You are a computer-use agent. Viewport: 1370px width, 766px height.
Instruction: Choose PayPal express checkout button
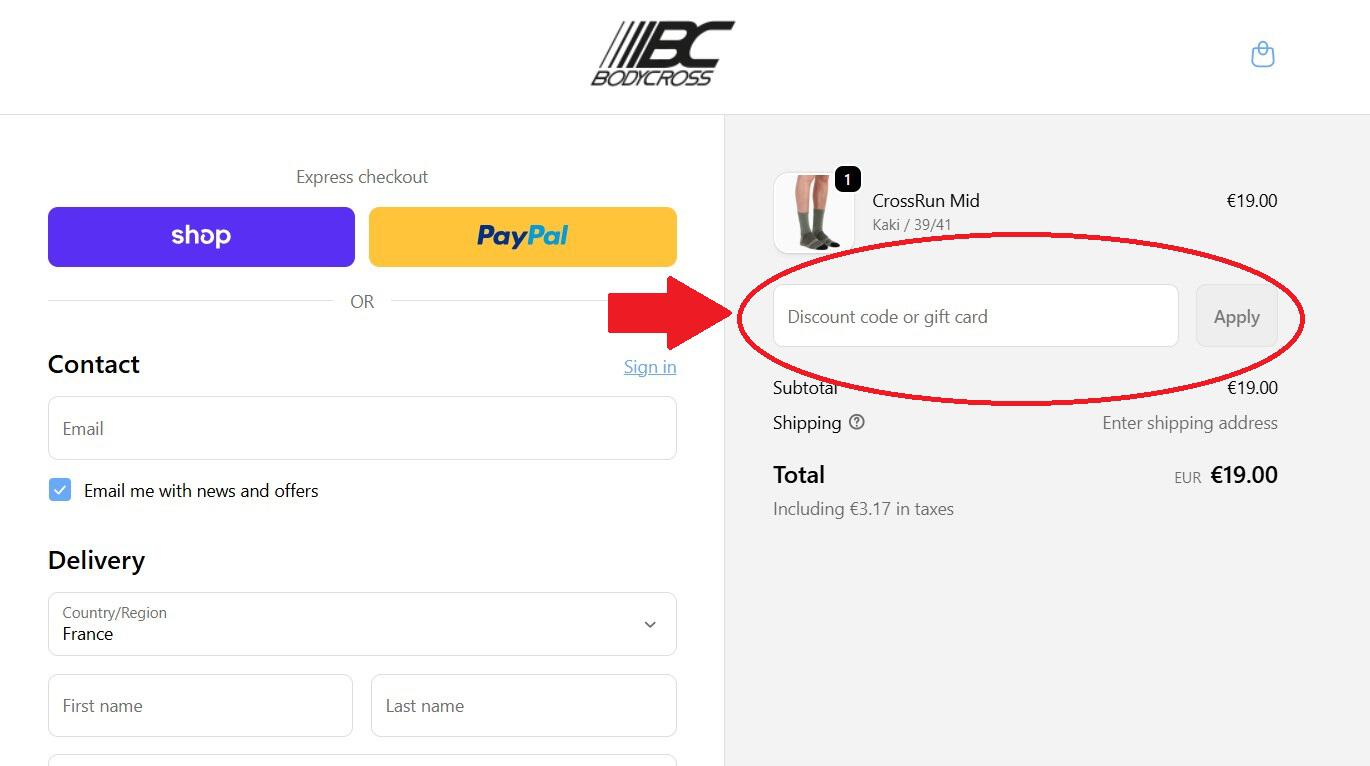(522, 237)
